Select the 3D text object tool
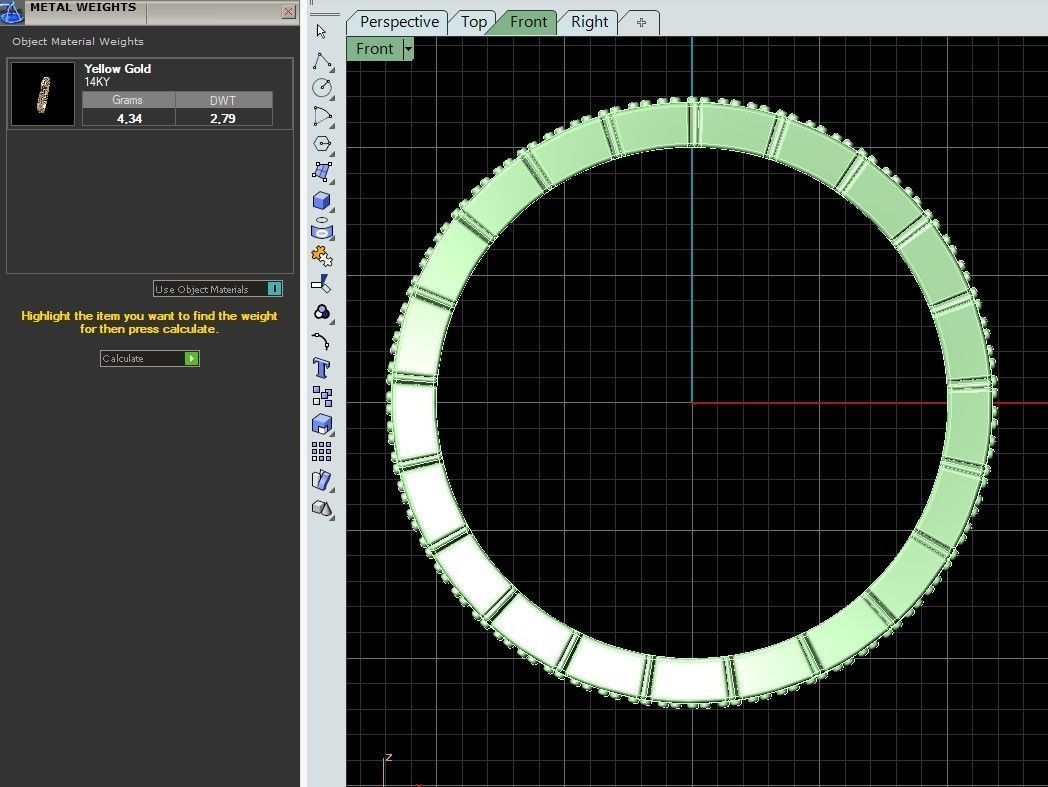This screenshot has height=787, width=1048. click(321, 368)
